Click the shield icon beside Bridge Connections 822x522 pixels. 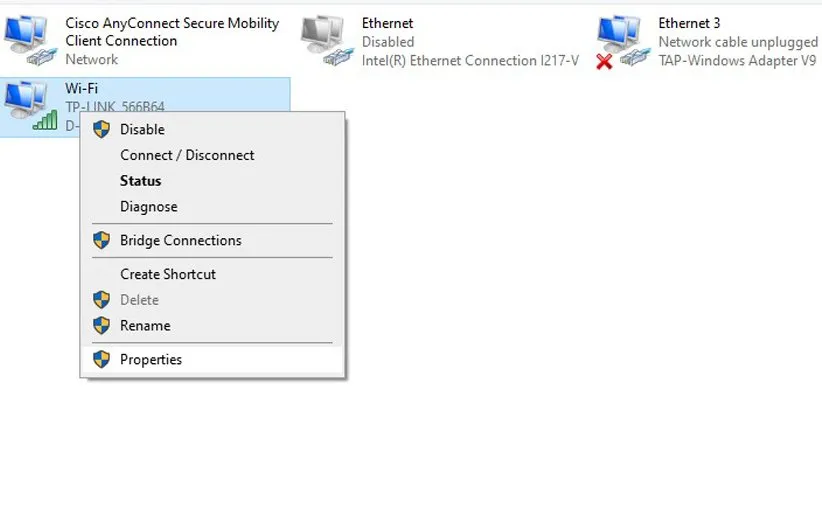101,240
